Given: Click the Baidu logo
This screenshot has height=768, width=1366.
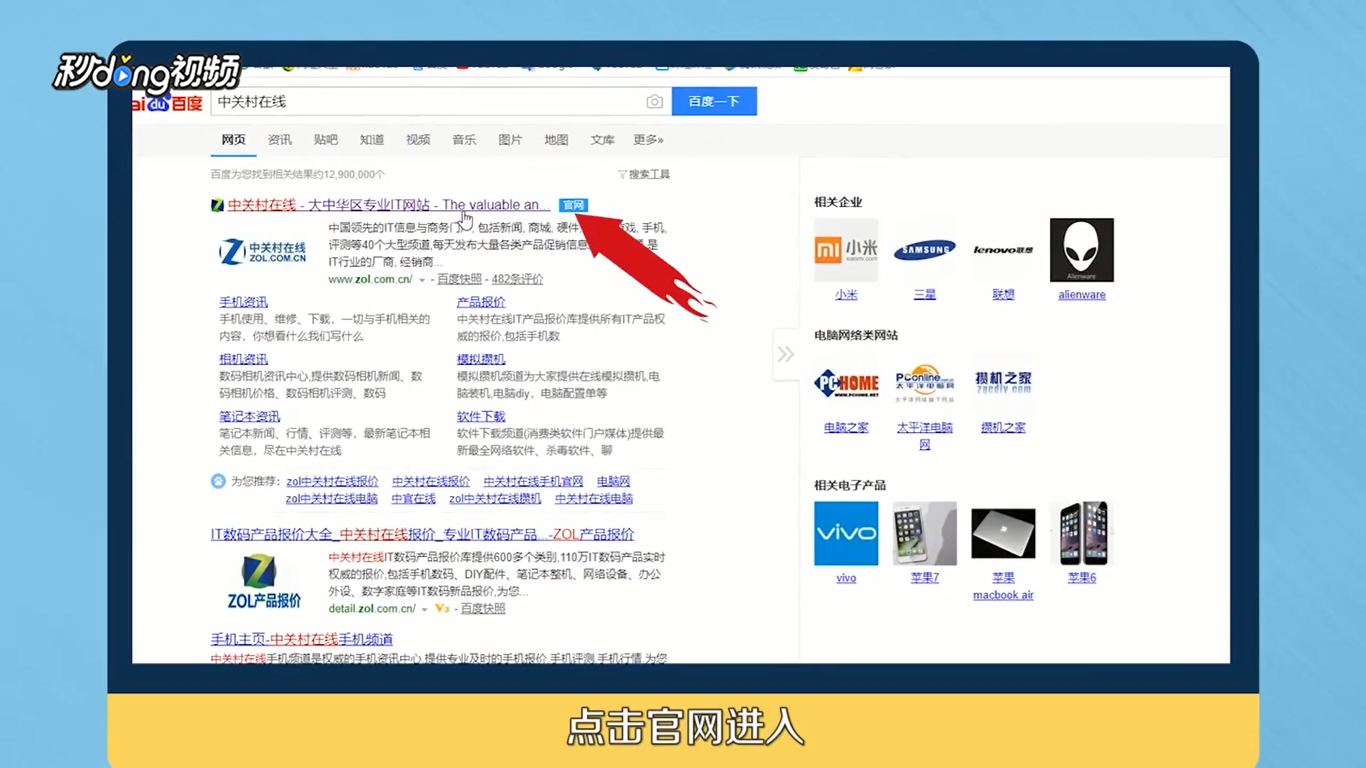Looking at the screenshot, I should click(168, 102).
